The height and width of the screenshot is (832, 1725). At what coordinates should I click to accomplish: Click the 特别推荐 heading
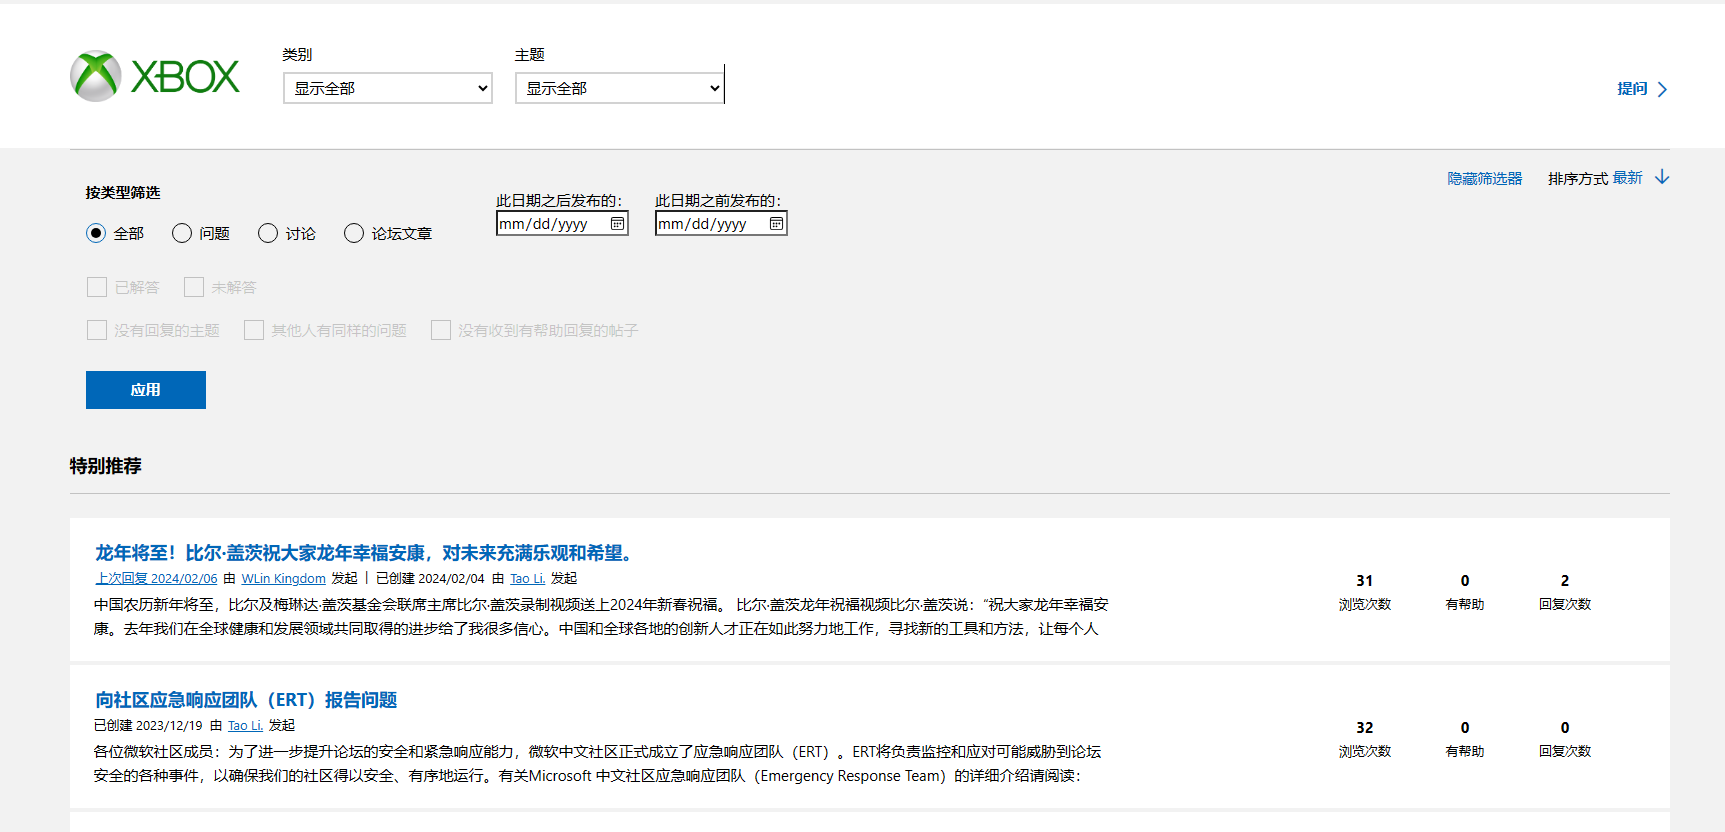(x=106, y=466)
